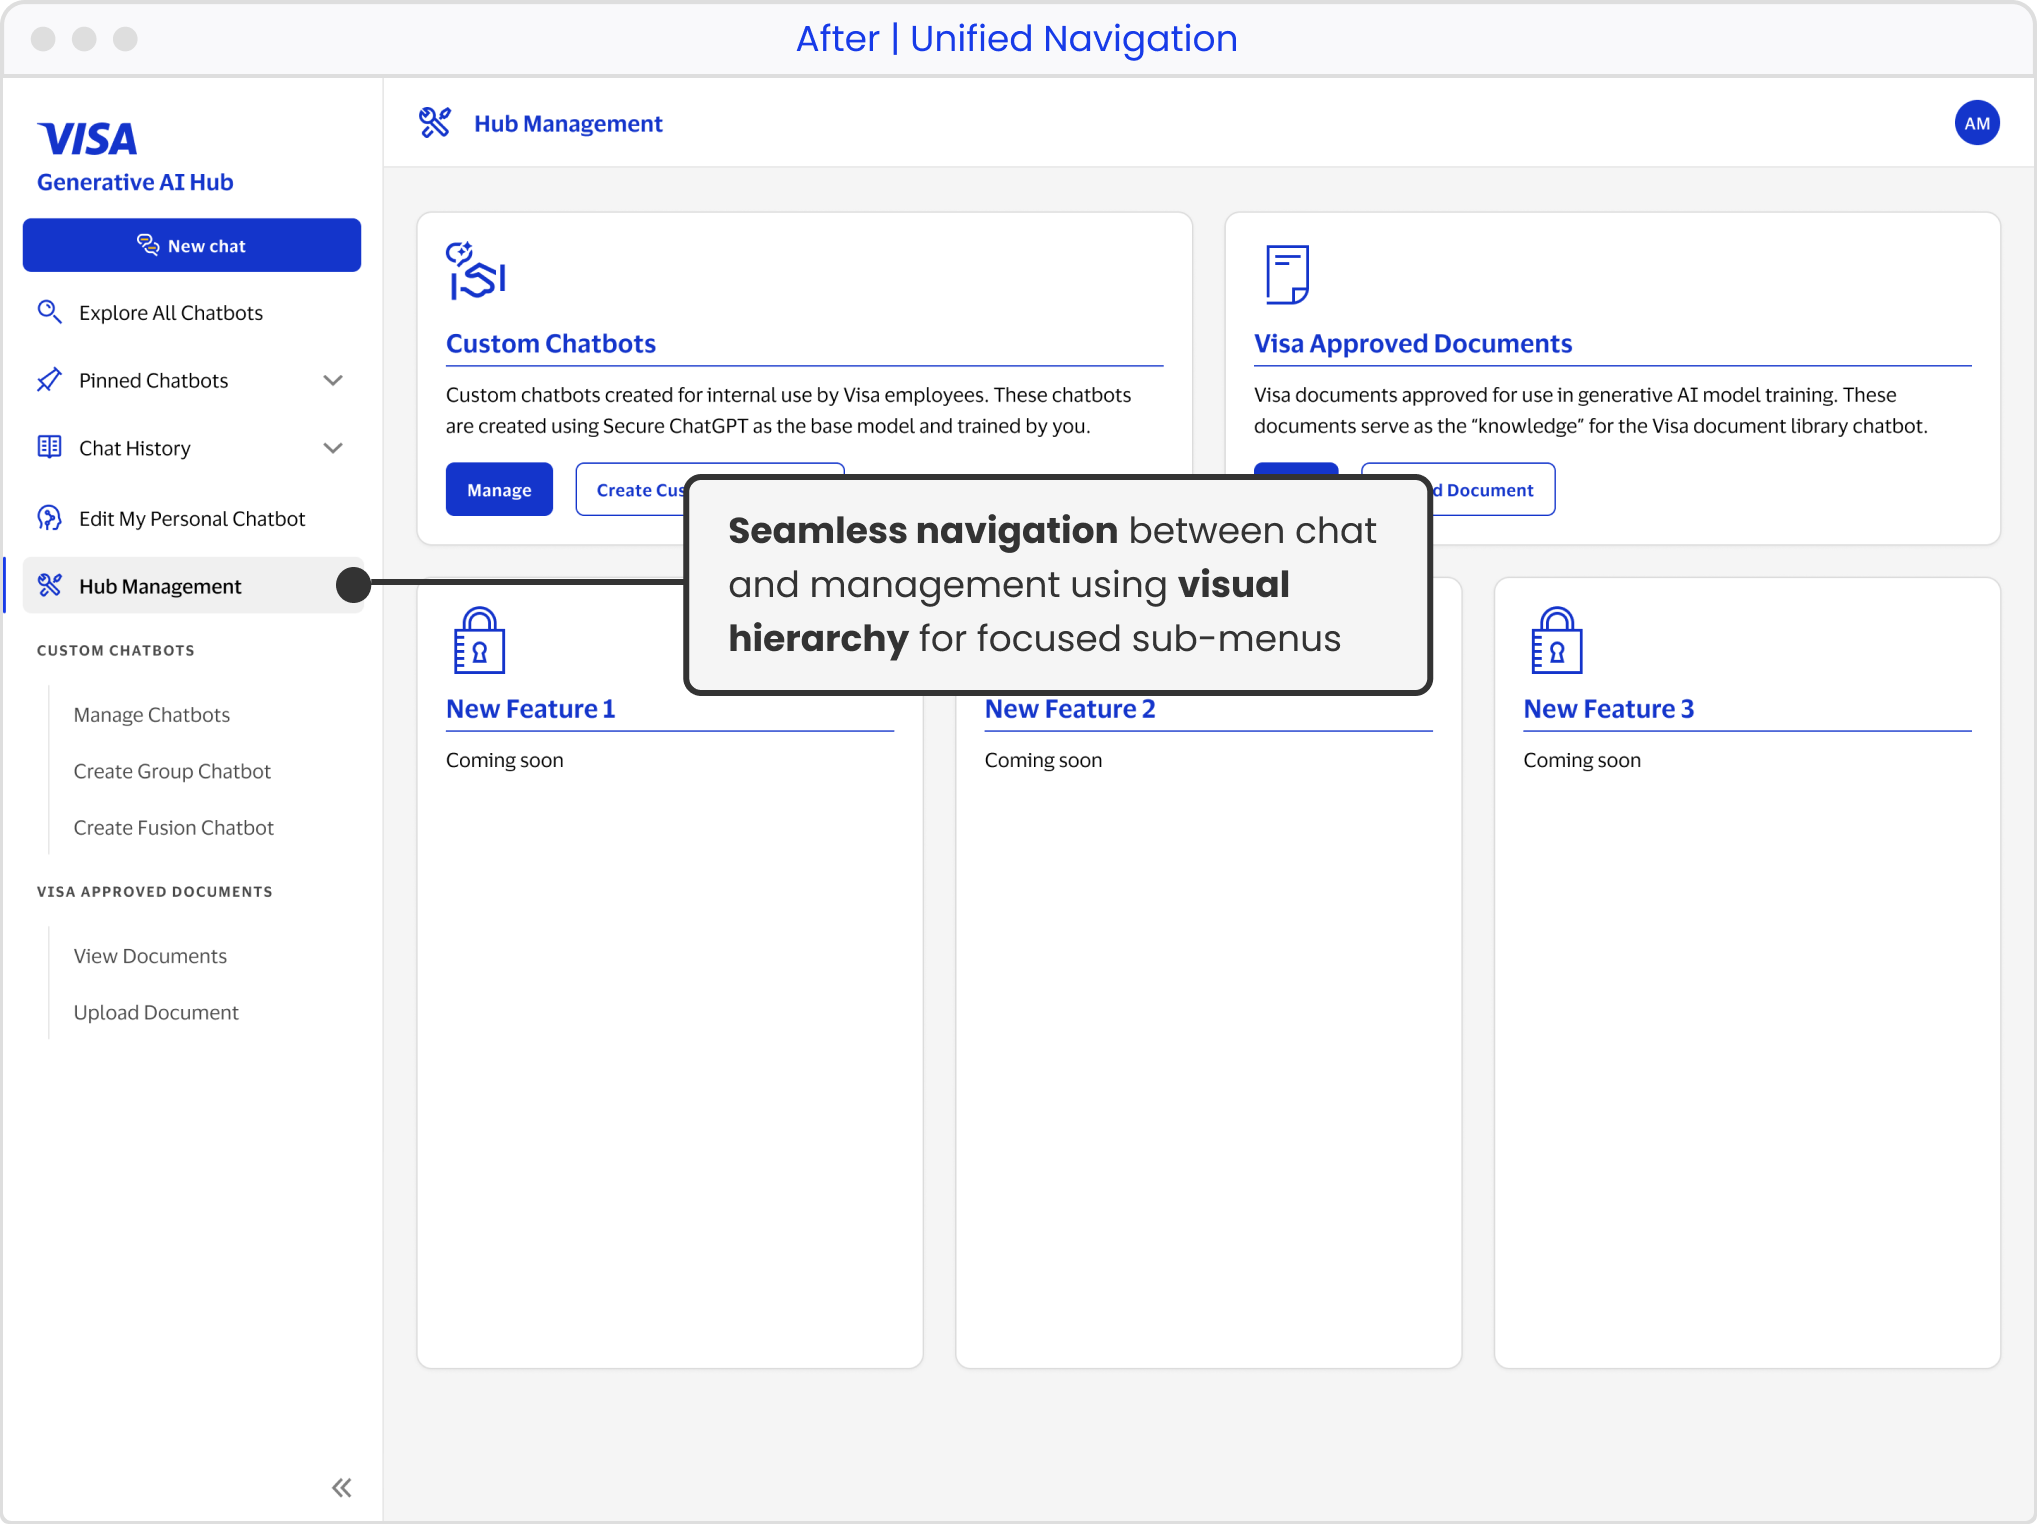
Task: Expand the Chat History section
Action: pos(333,447)
